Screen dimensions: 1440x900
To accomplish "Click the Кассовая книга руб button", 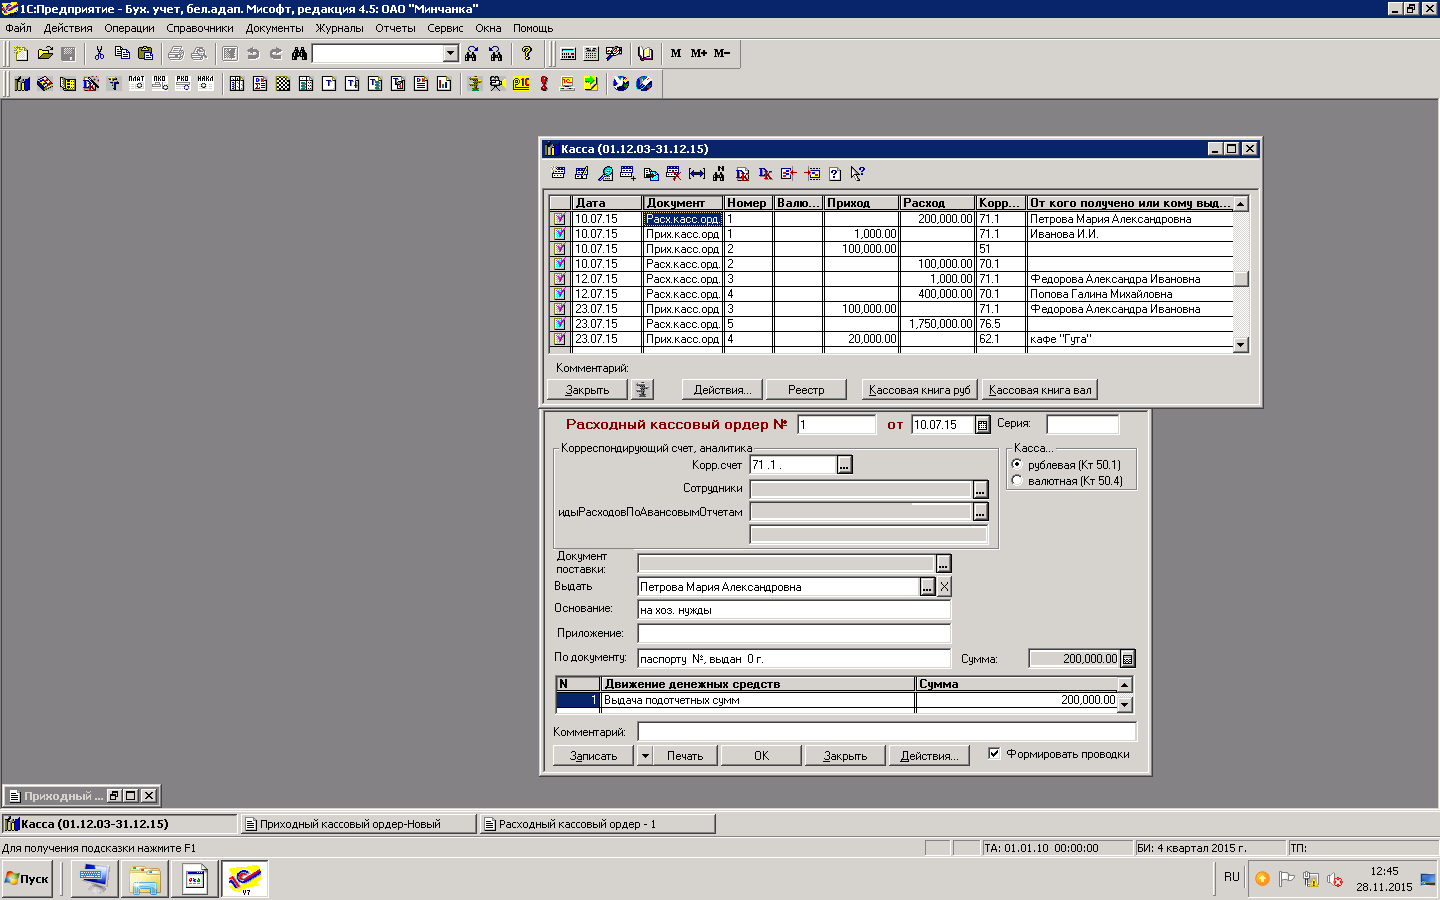I will click(x=919, y=390).
